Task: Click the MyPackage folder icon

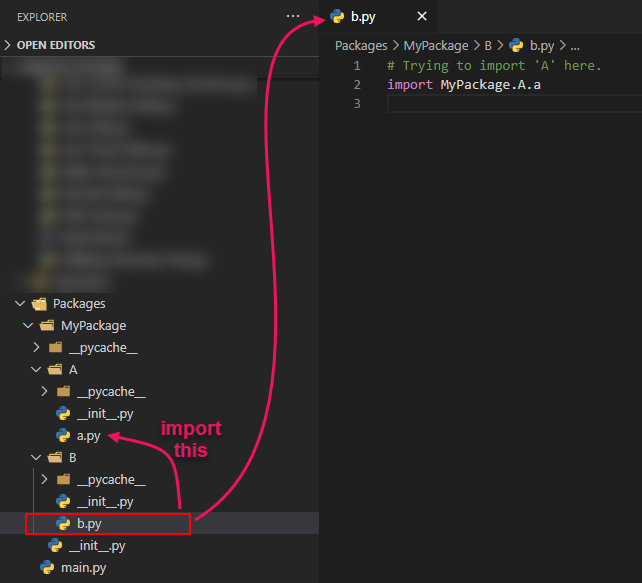Action: (x=47, y=325)
